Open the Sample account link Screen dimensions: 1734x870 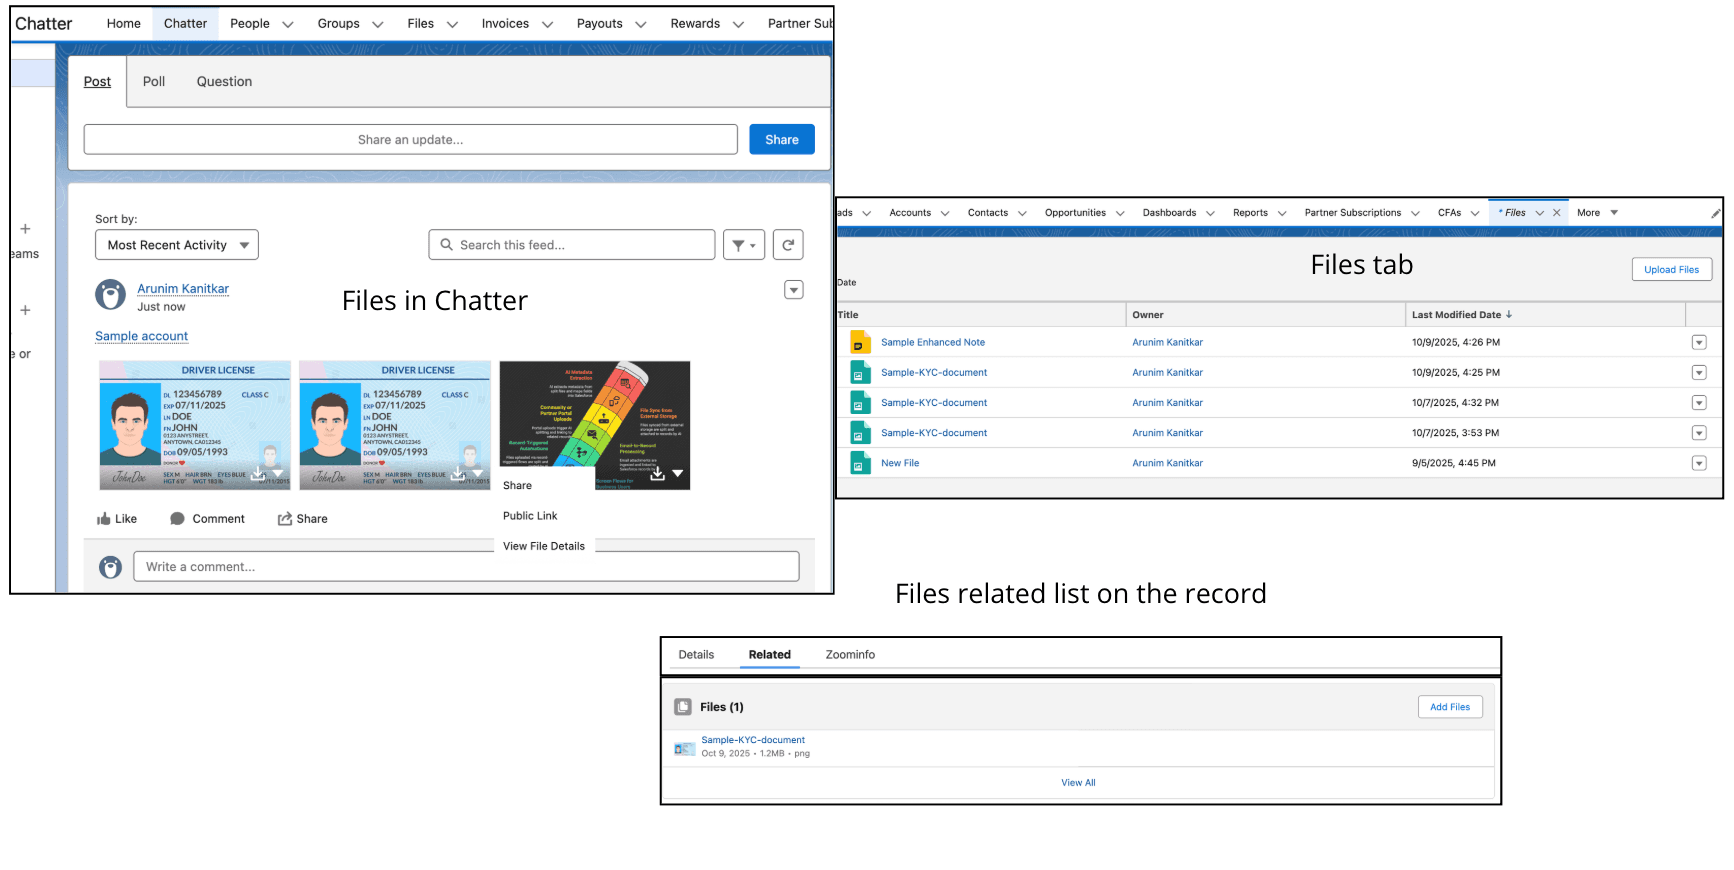(141, 337)
